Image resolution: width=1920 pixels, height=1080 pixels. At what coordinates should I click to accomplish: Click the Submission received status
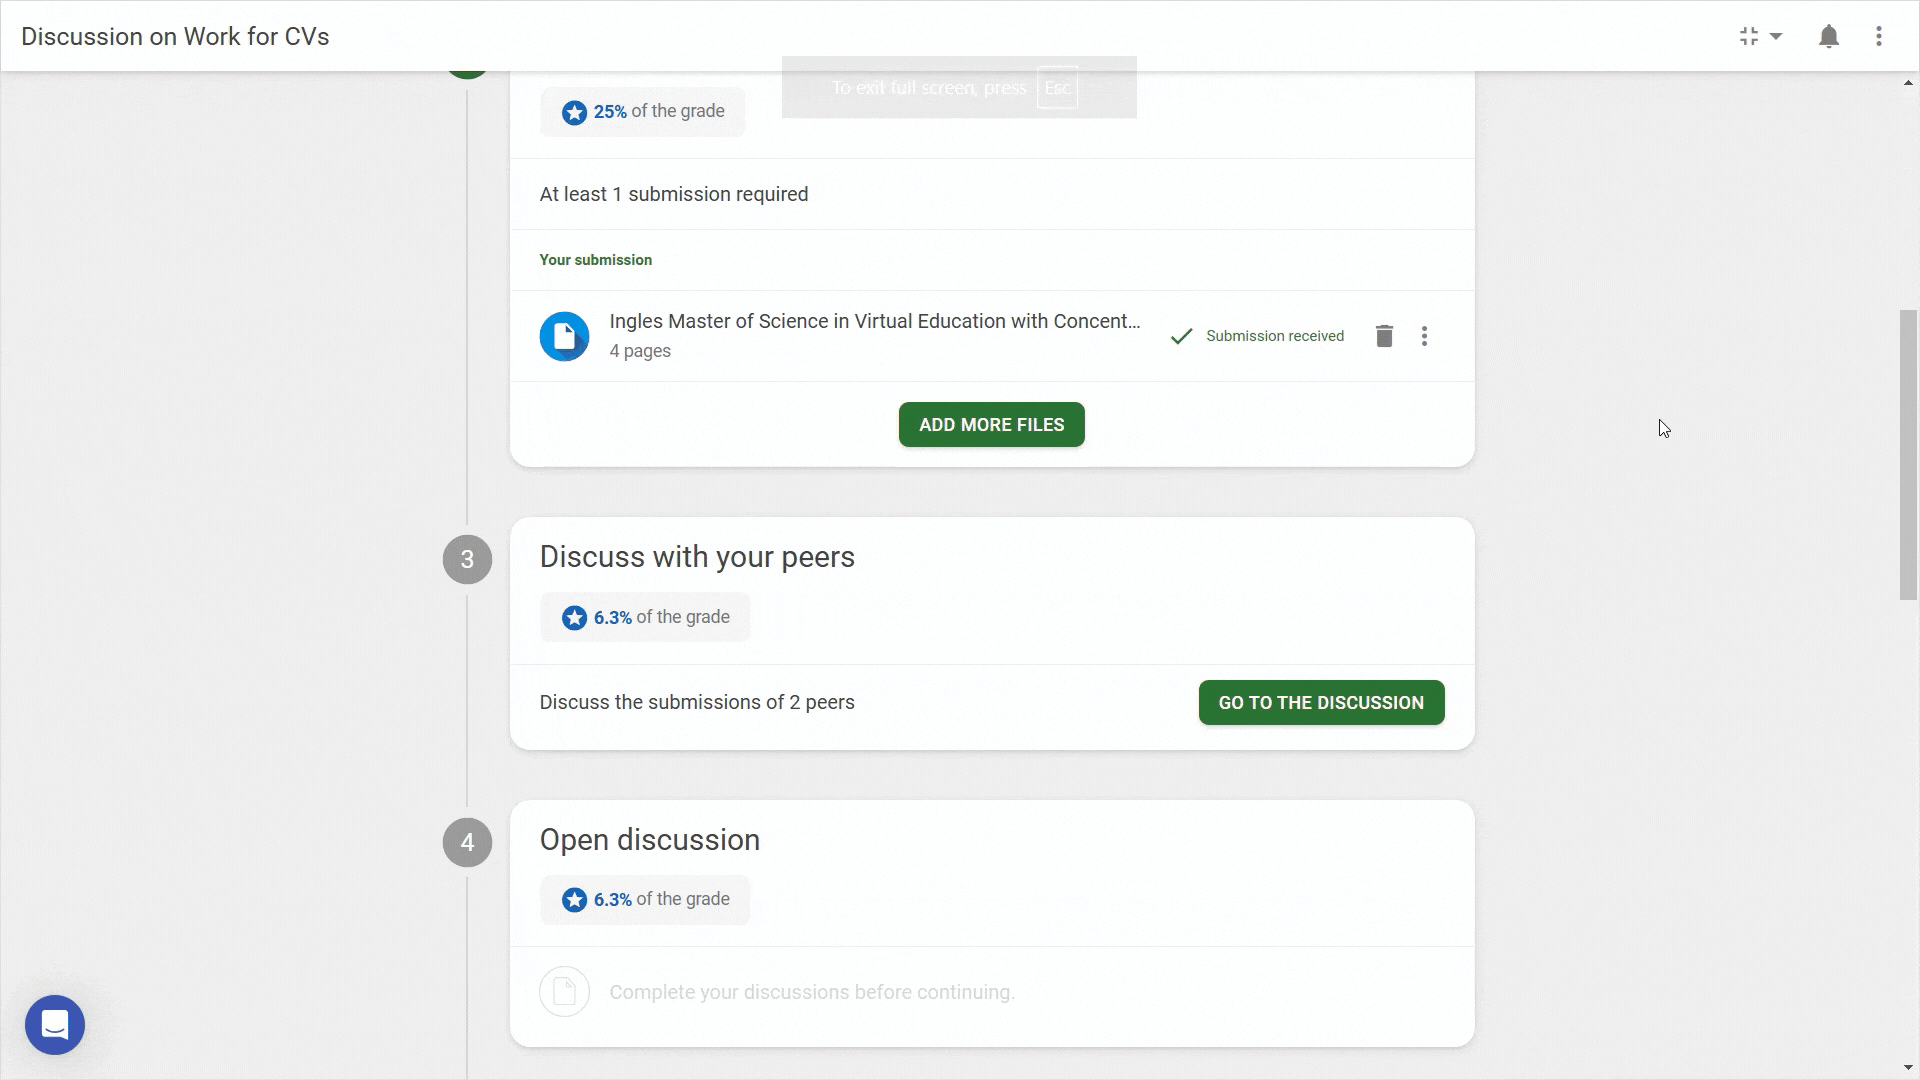tap(1258, 336)
